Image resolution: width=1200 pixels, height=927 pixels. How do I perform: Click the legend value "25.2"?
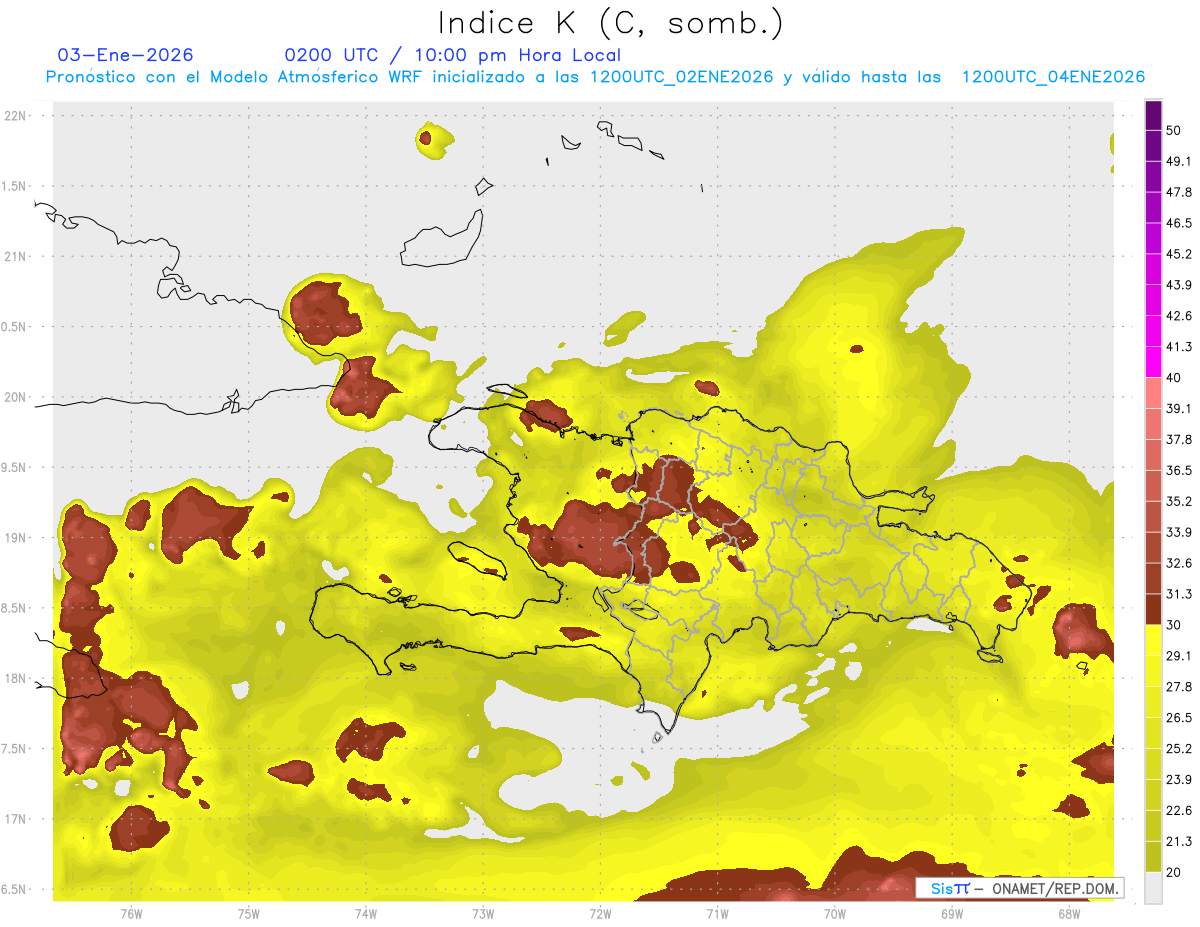[1179, 748]
